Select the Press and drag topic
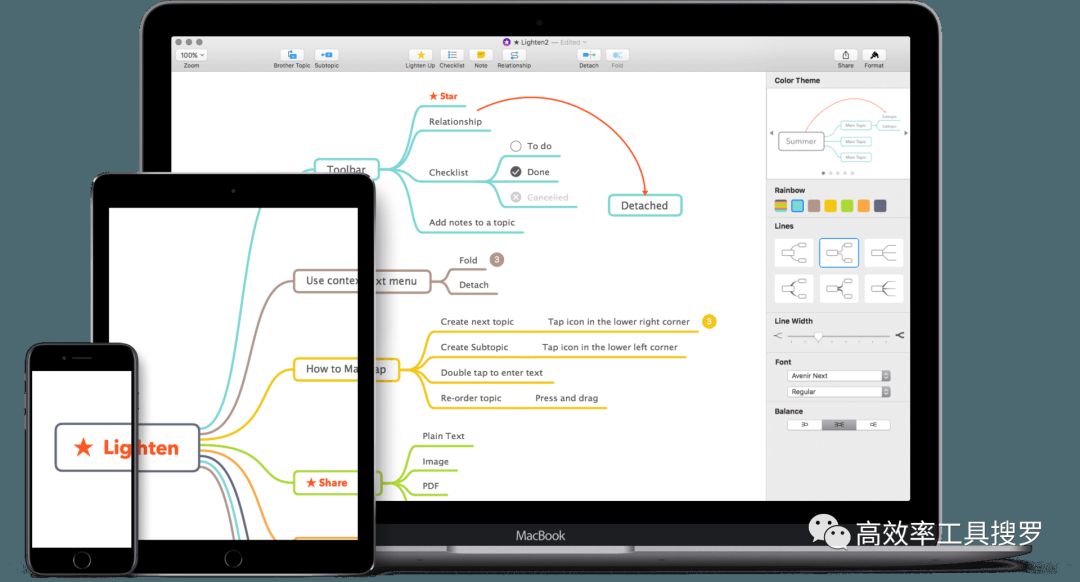 point(567,398)
